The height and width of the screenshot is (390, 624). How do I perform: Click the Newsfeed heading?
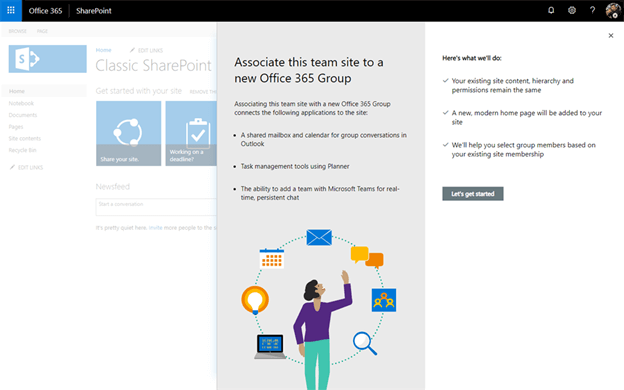[x=113, y=187]
